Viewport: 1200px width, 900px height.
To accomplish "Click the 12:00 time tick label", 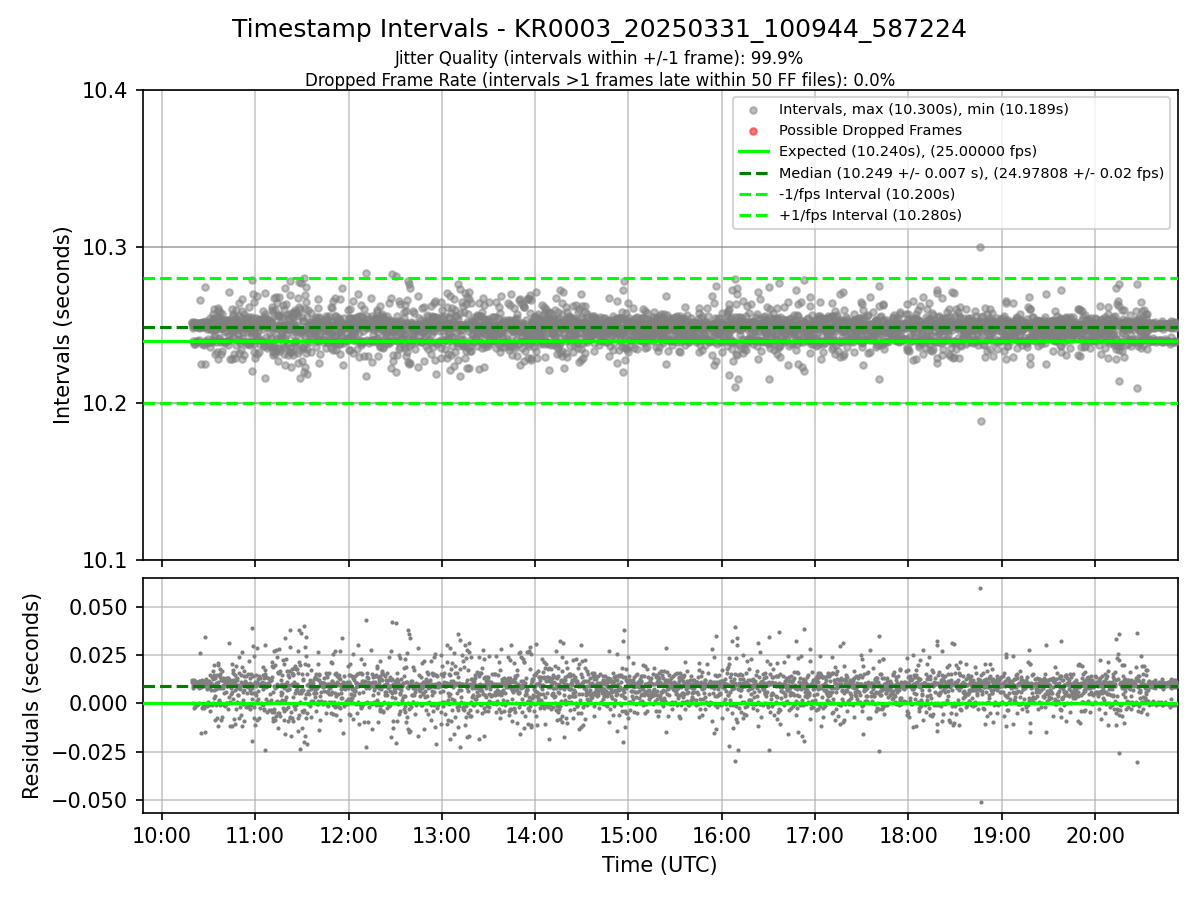I will 348,835.
